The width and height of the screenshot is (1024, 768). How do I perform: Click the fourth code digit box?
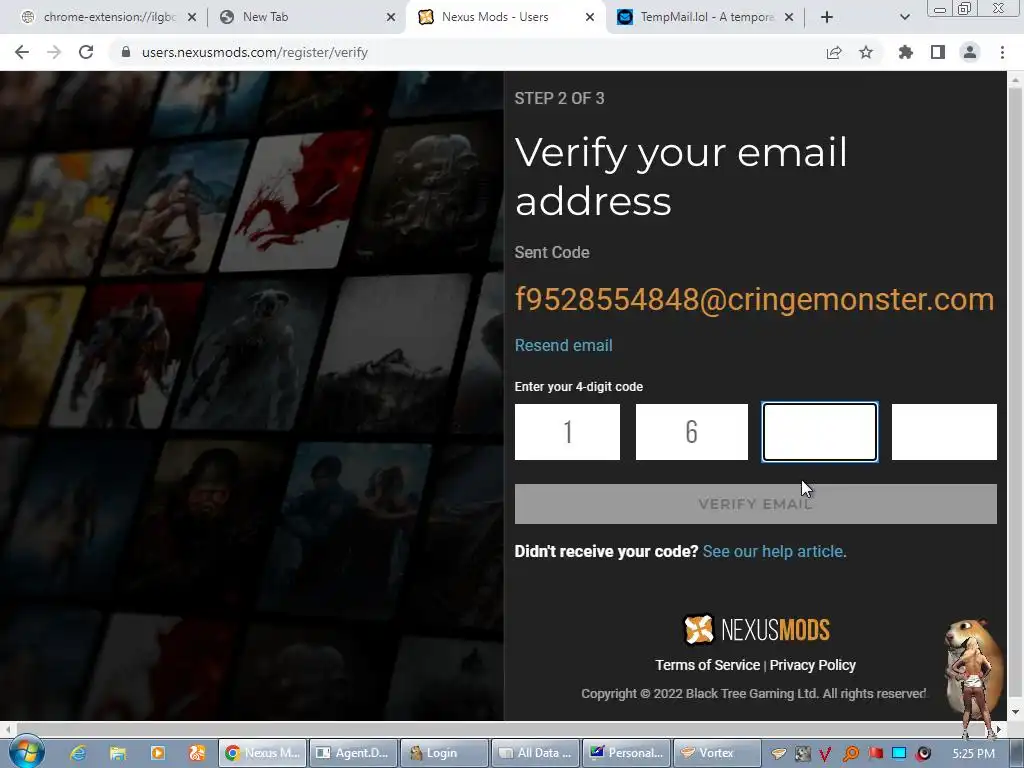[x=944, y=432]
